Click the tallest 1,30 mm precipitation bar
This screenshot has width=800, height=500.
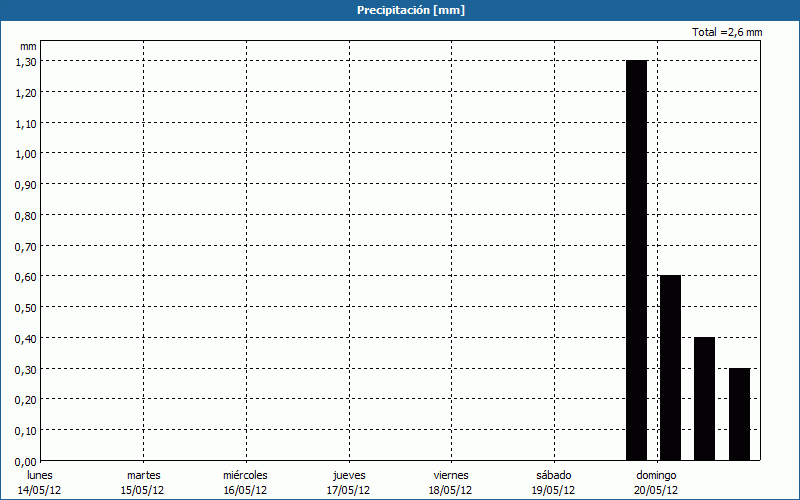click(x=636, y=260)
